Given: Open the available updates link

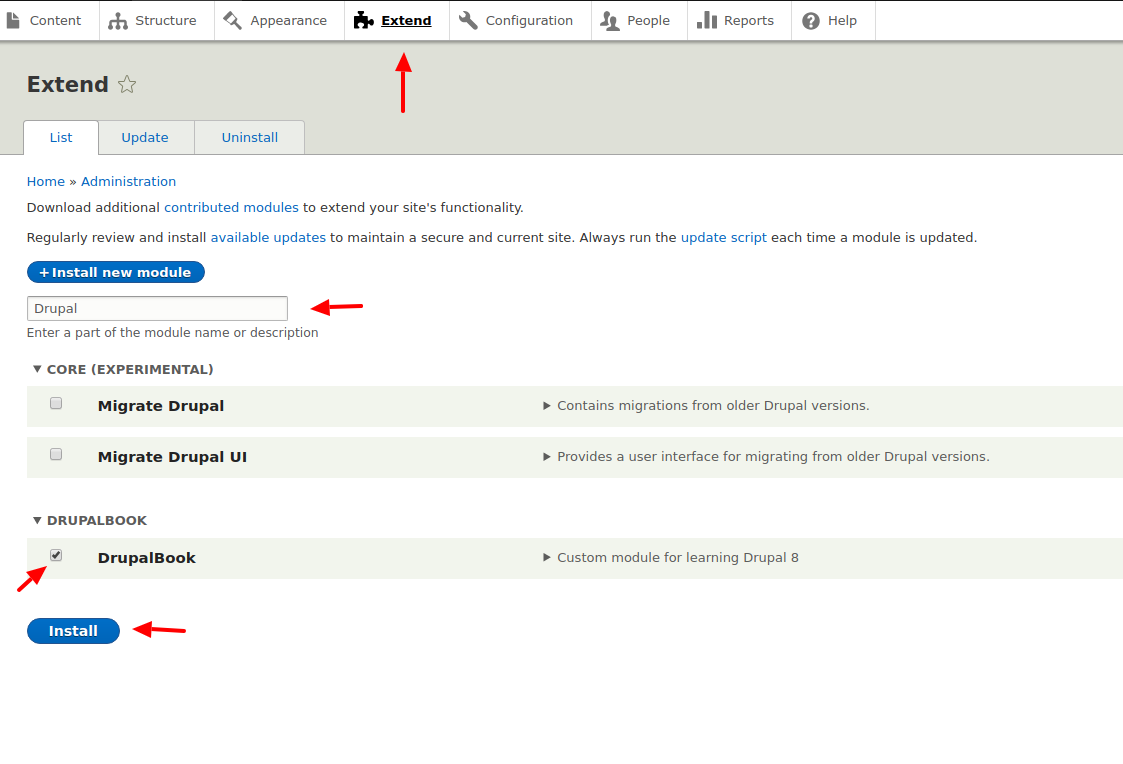Looking at the screenshot, I should point(268,238).
